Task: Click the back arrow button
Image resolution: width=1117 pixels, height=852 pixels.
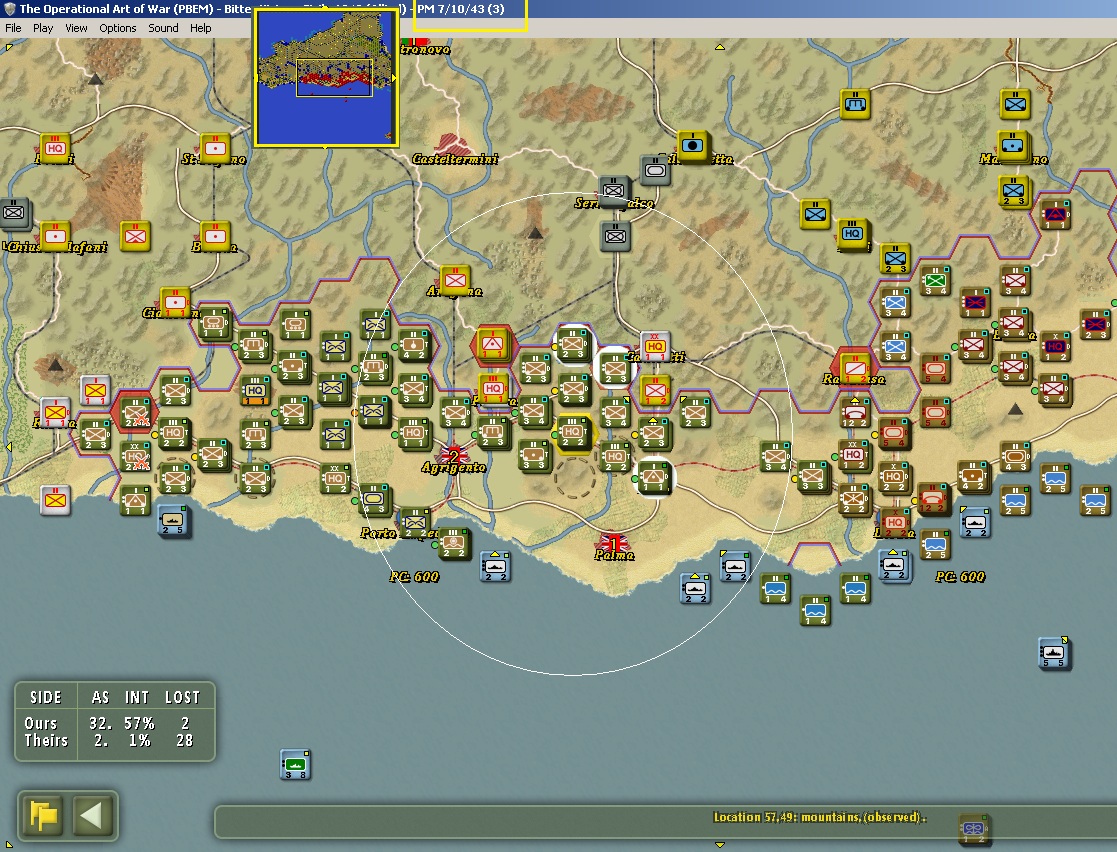Action: coord(93,816)
